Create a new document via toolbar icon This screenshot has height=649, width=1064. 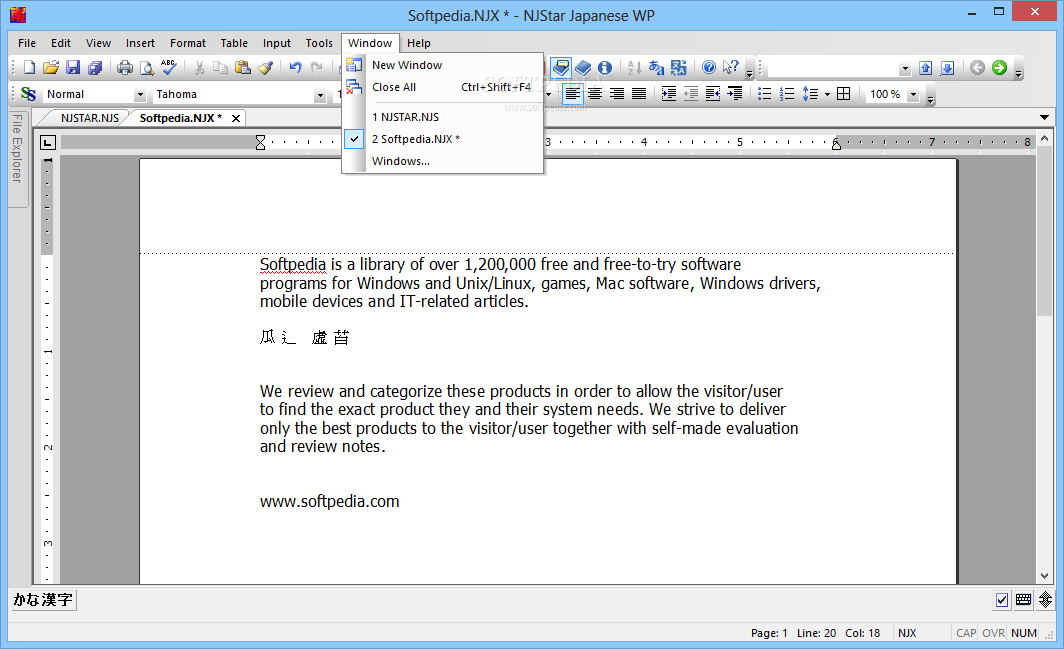click(x=29, y=67)
